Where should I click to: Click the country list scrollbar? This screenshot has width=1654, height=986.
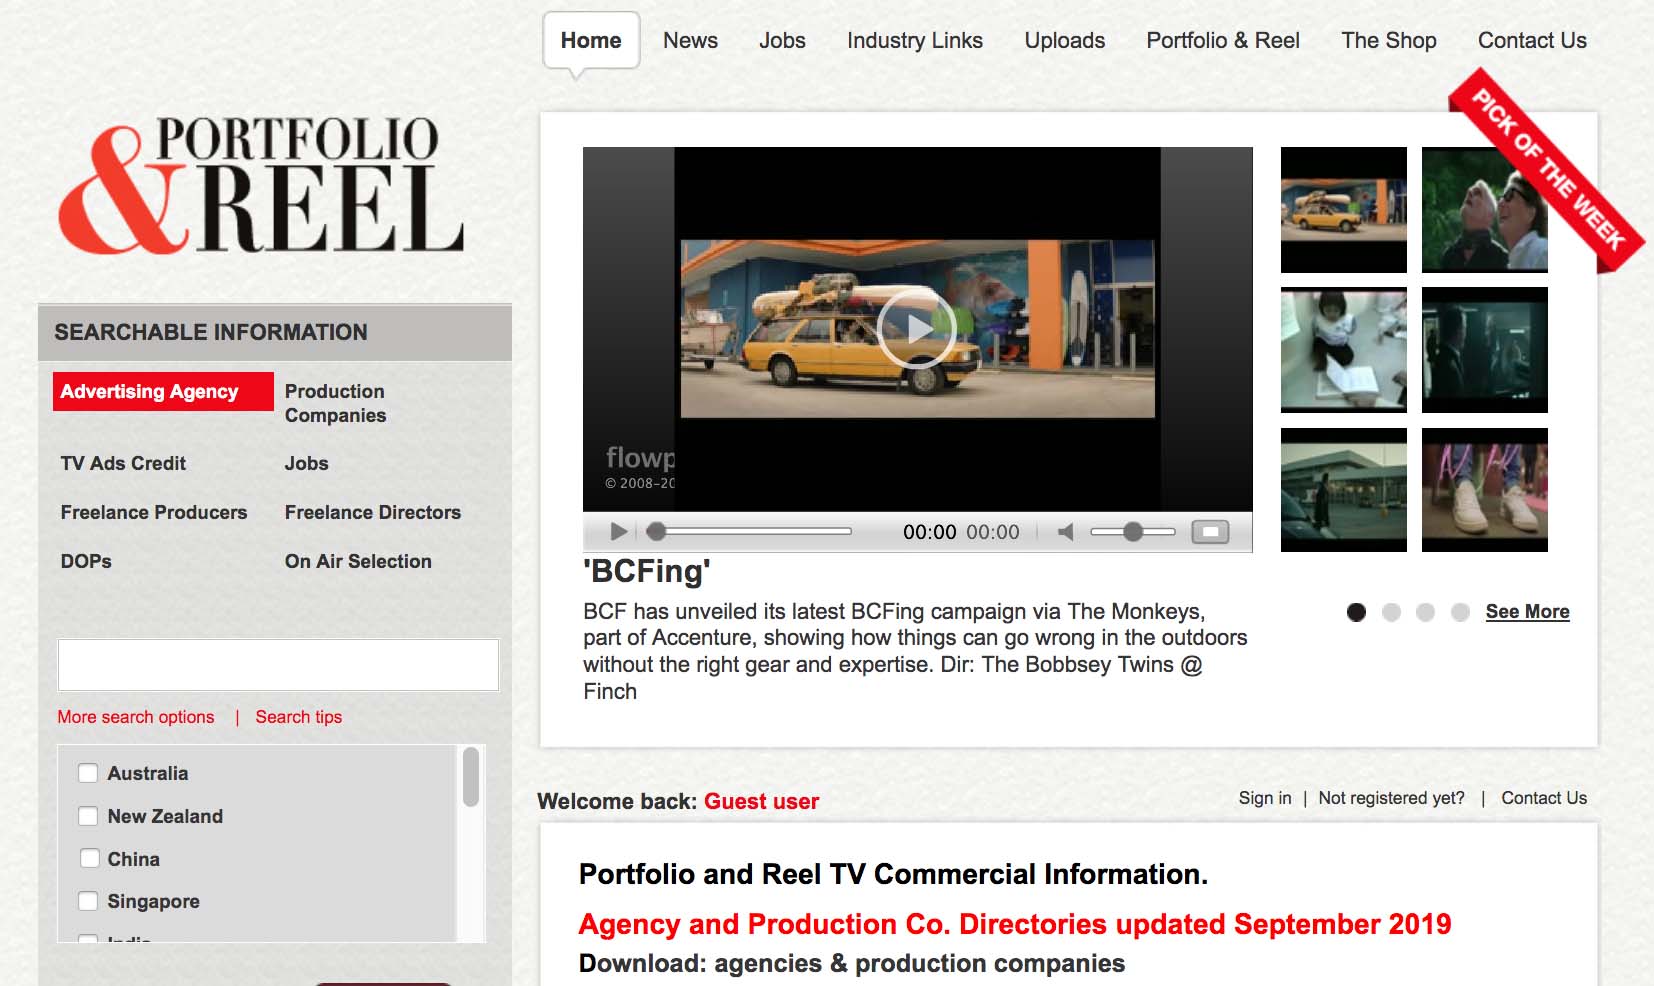click(471, 778)
